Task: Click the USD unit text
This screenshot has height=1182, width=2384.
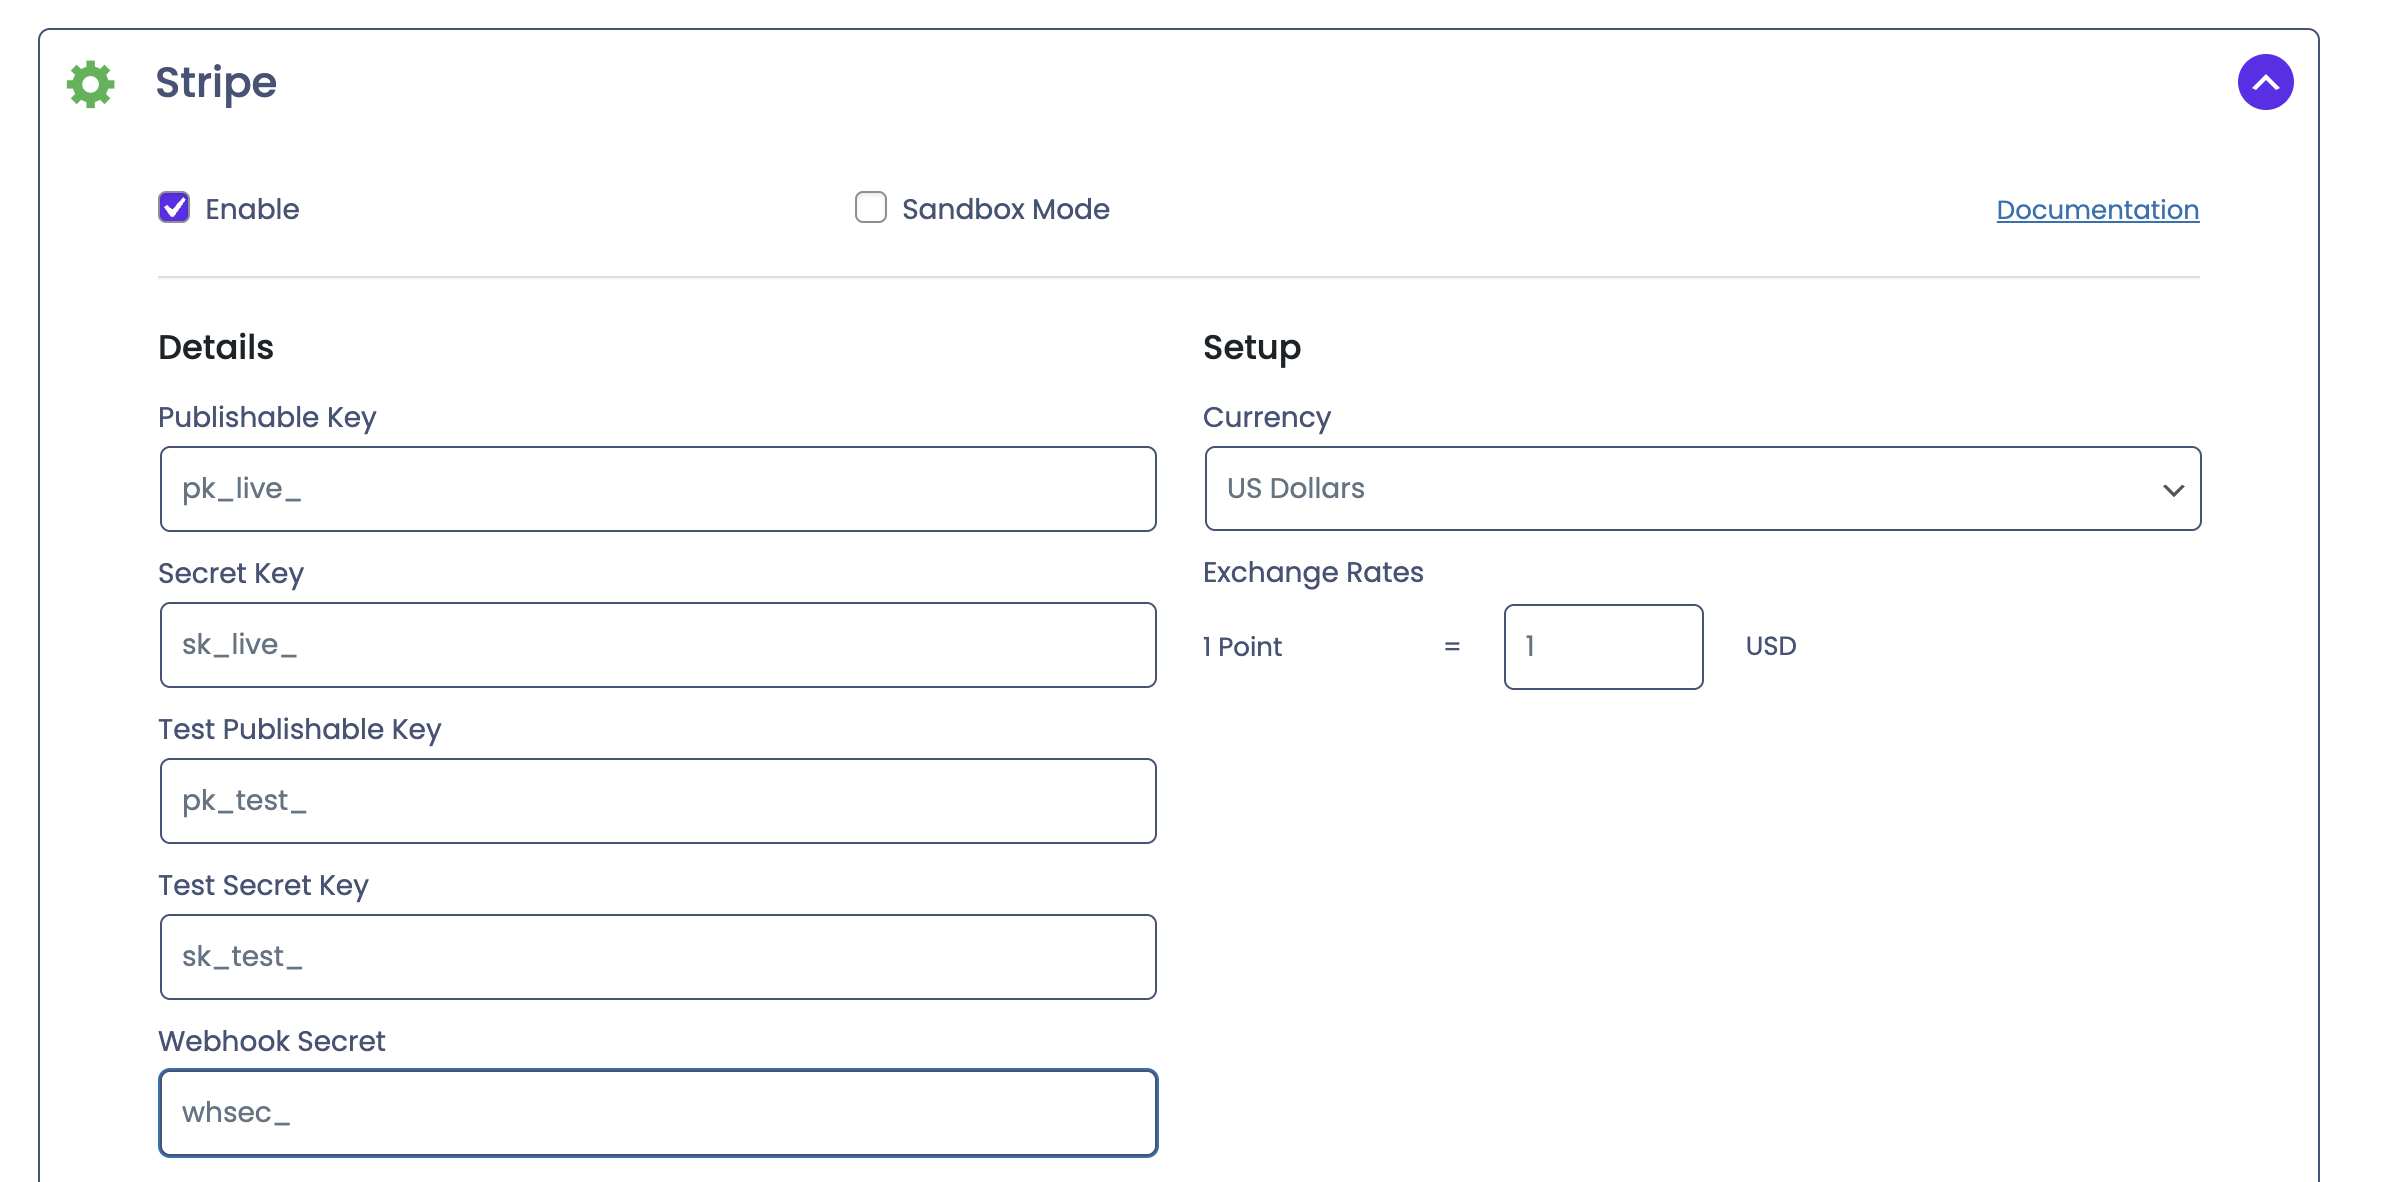Action: pos(1770,646)
